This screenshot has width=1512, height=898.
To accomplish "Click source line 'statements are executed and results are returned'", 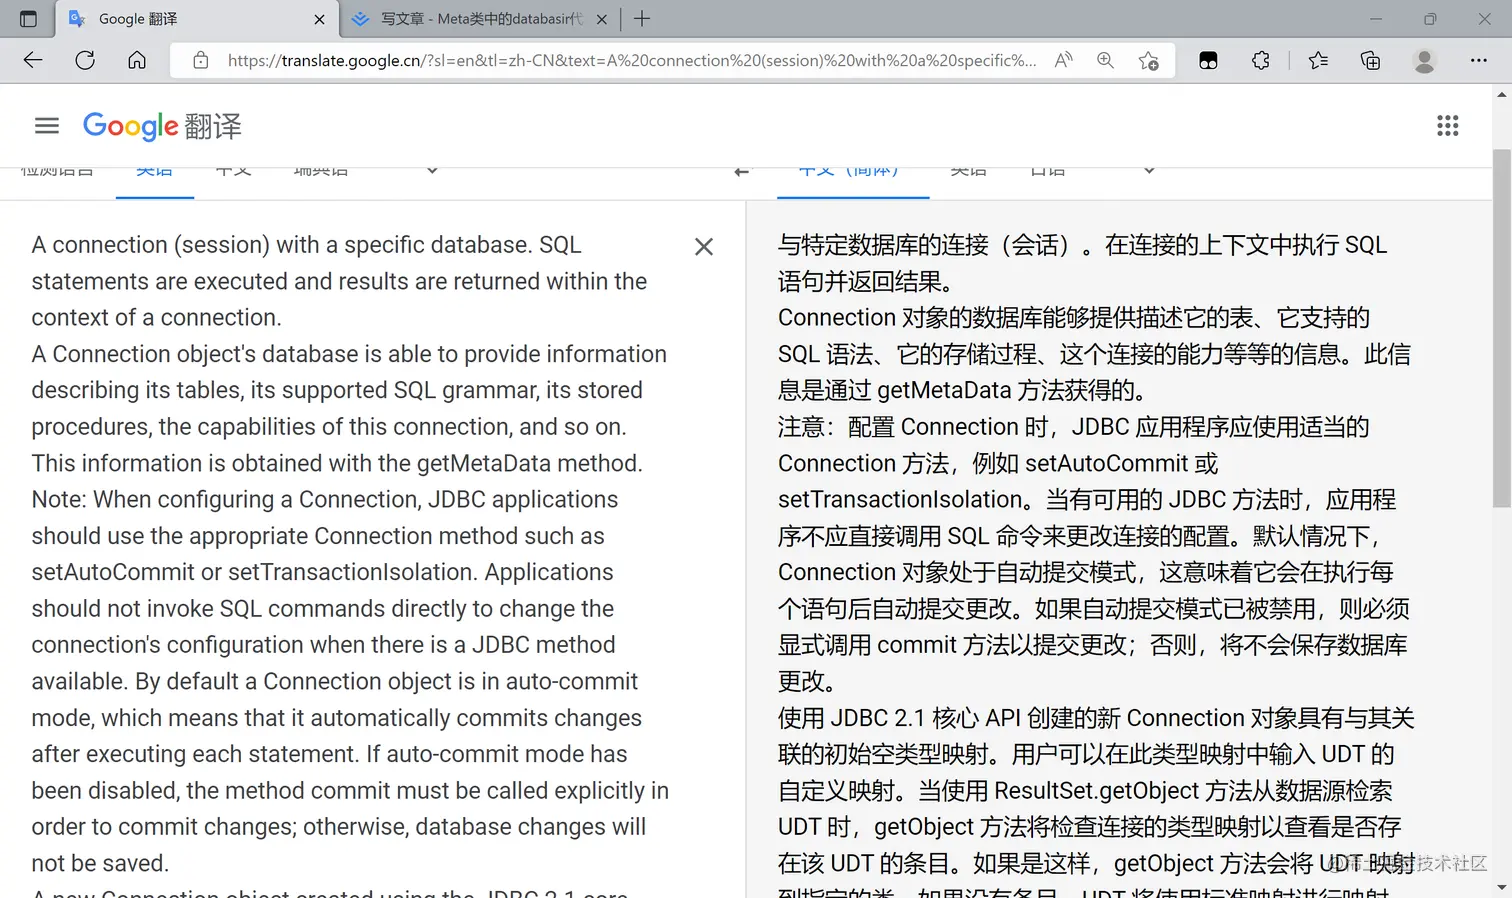I will point(339,281).
